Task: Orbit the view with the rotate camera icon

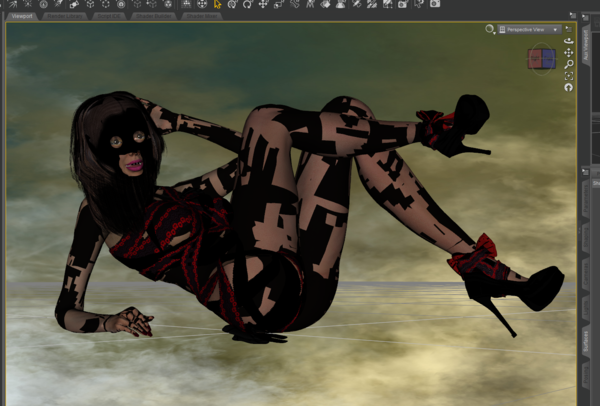Action: click(569, 41)
